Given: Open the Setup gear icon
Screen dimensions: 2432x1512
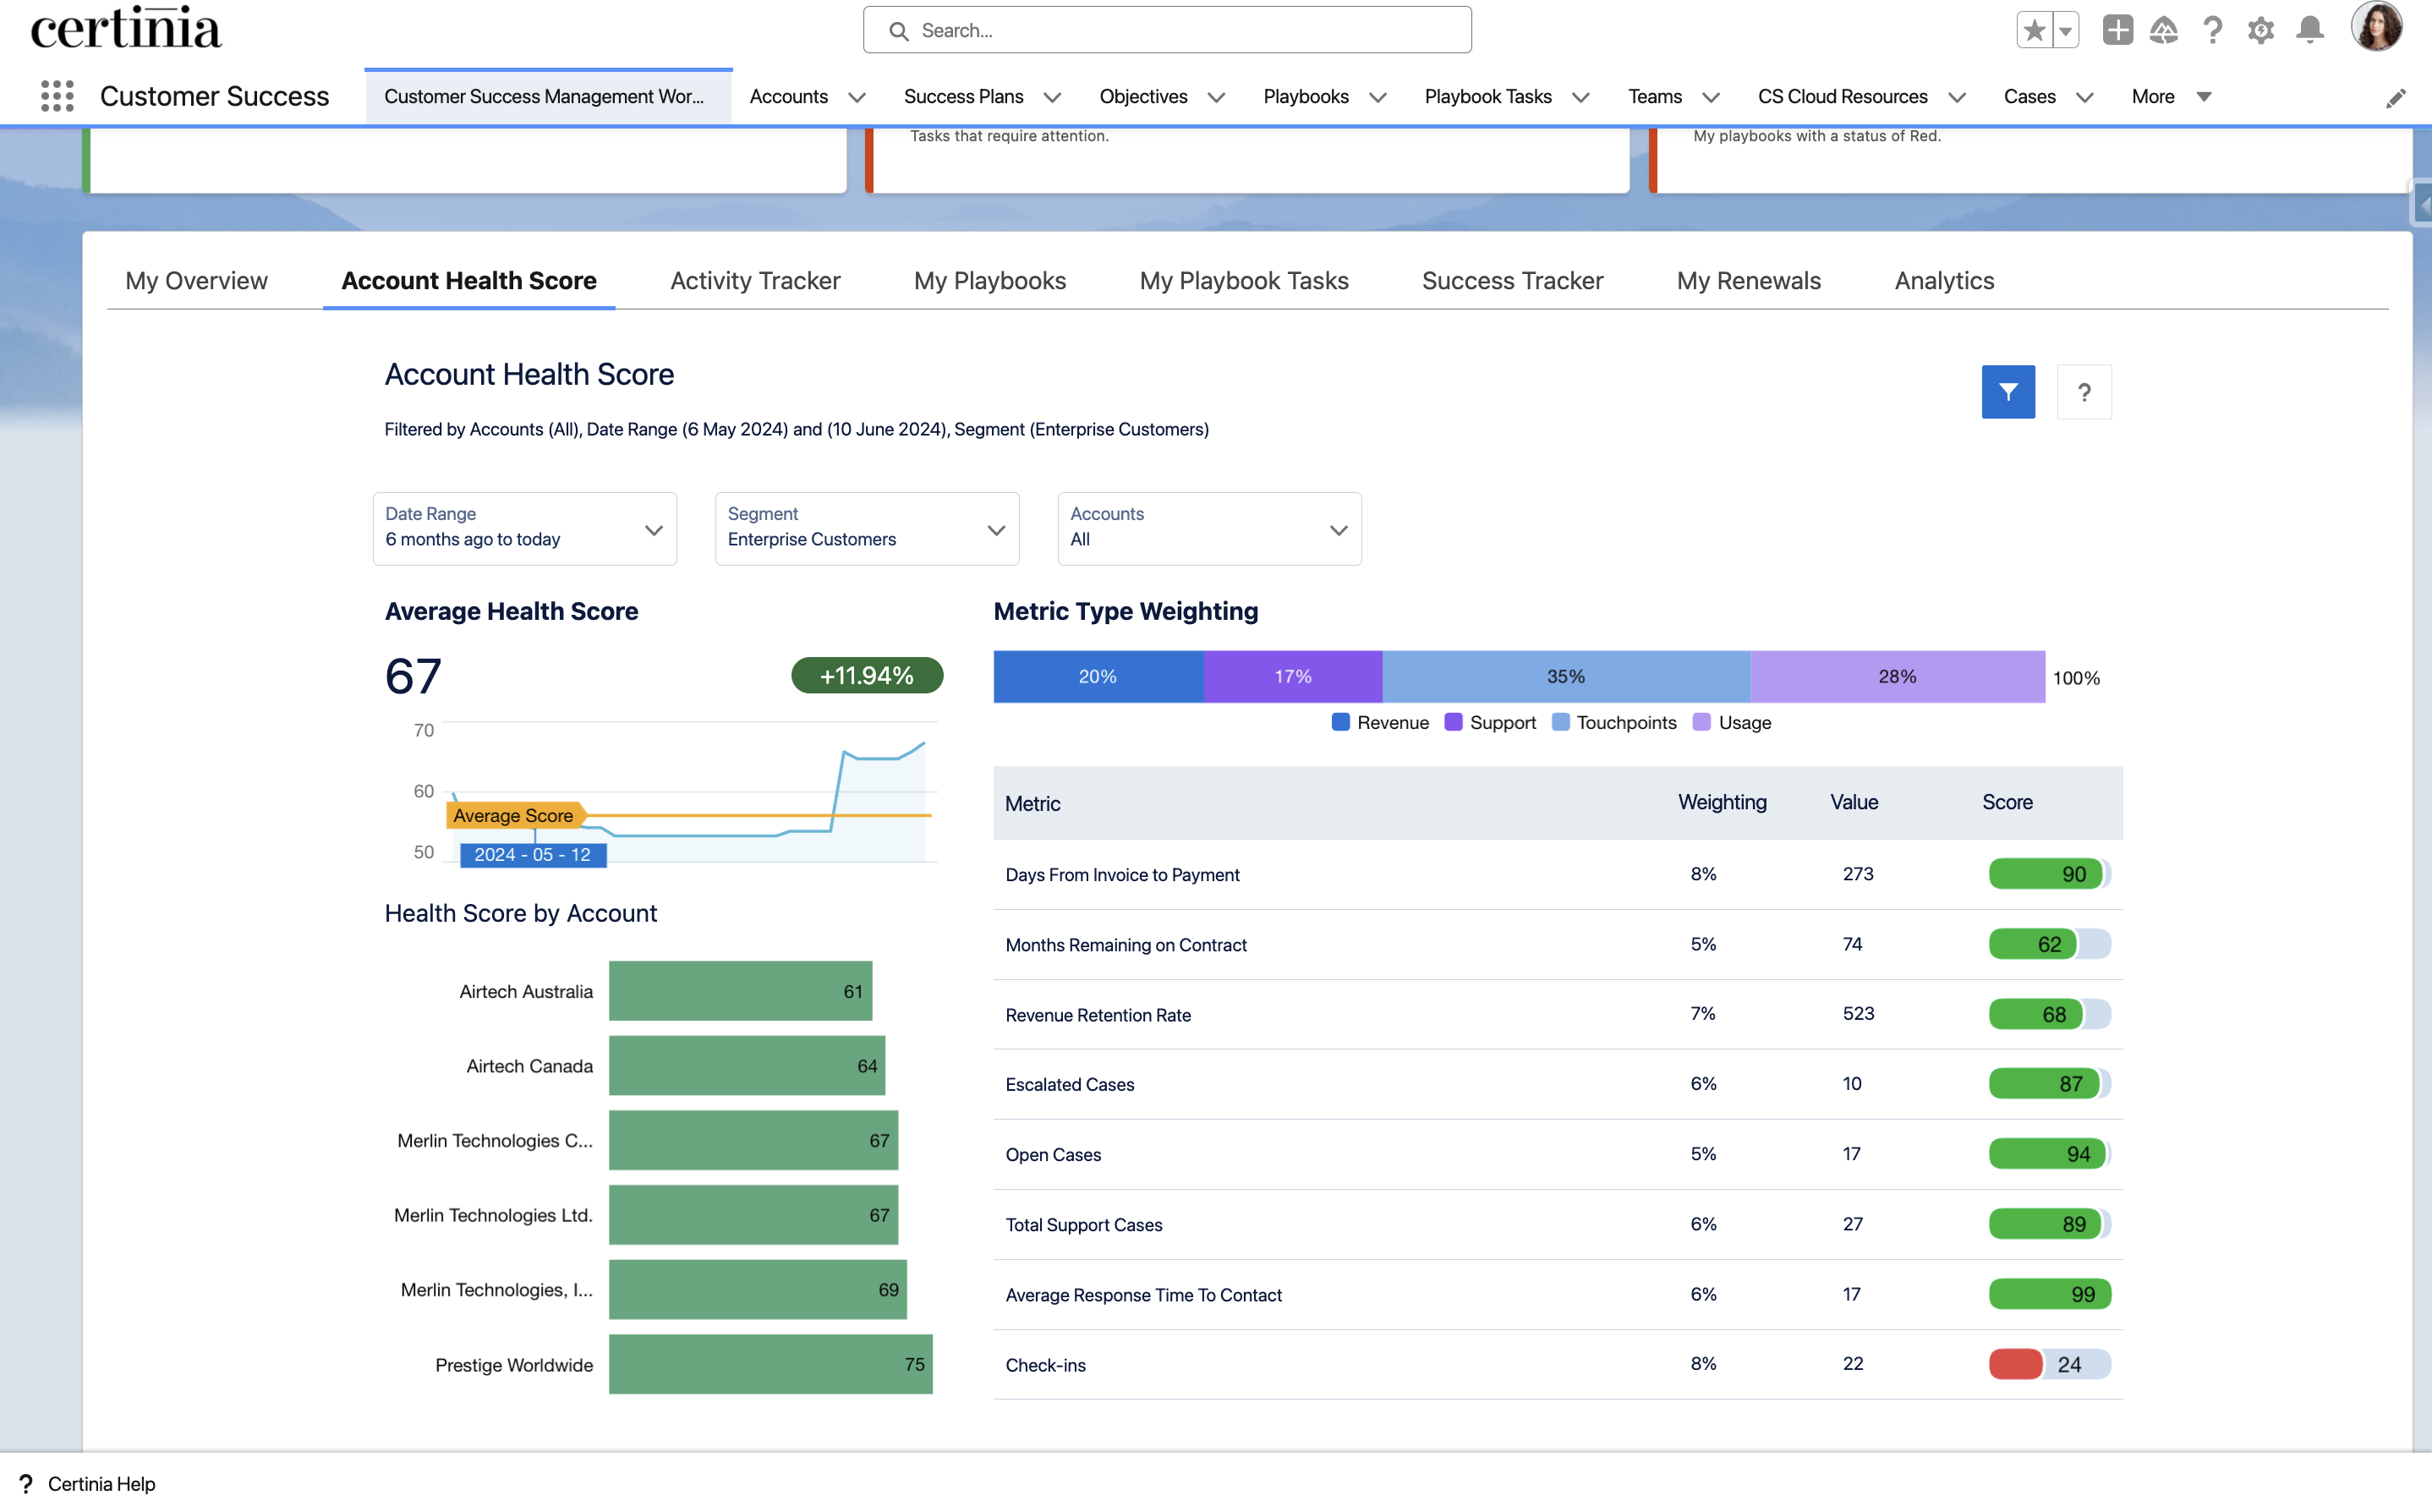Looking at the screenshot, I should pos(2261,30).
